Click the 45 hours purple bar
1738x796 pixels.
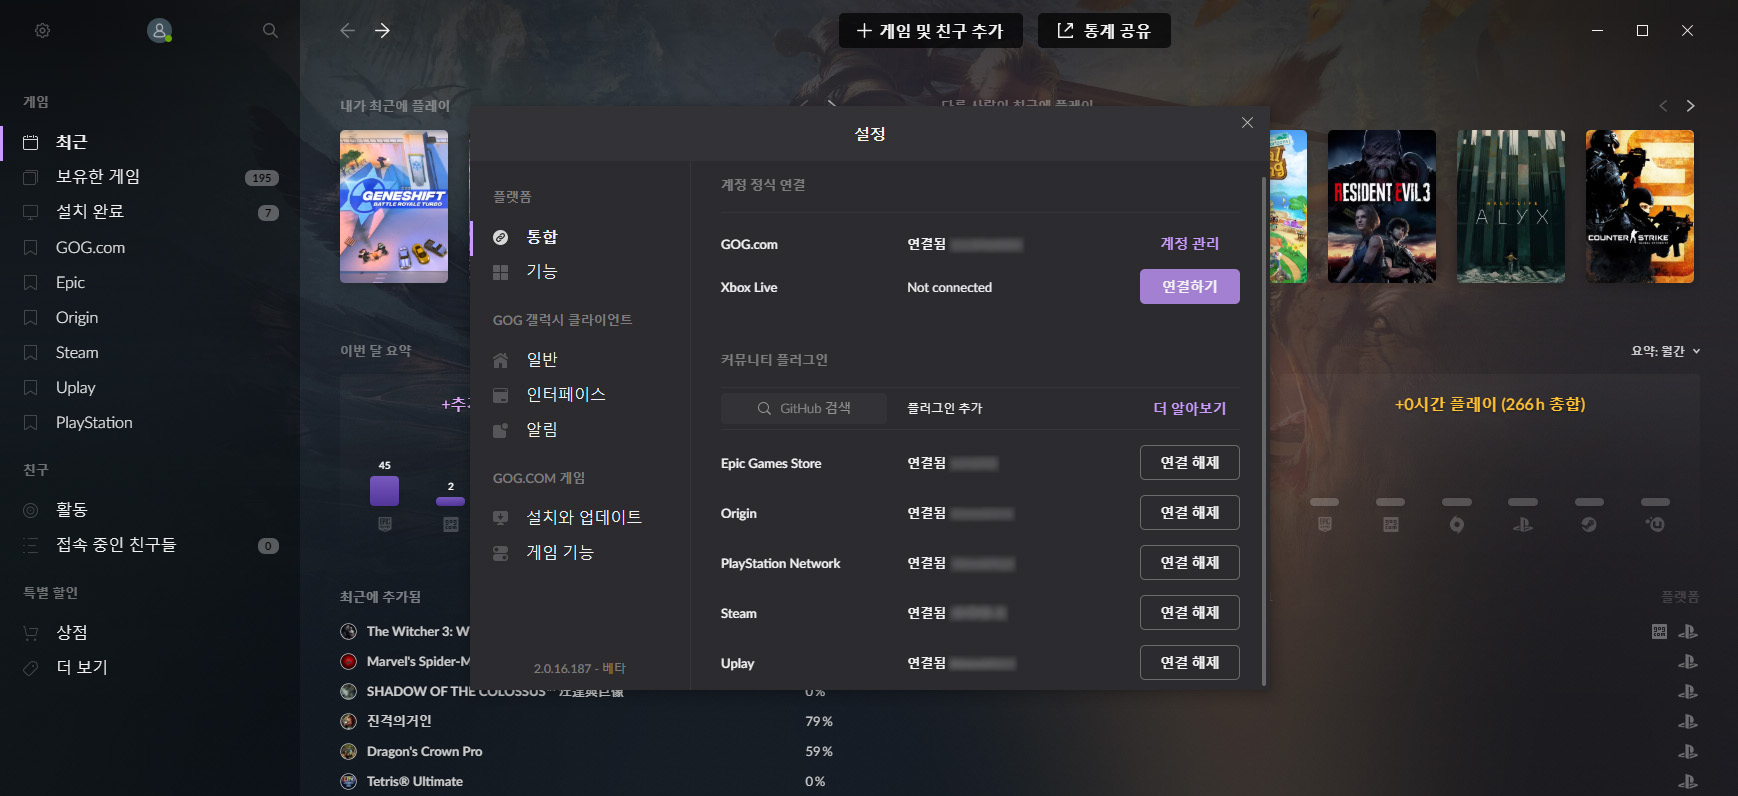tap(385, 491)
